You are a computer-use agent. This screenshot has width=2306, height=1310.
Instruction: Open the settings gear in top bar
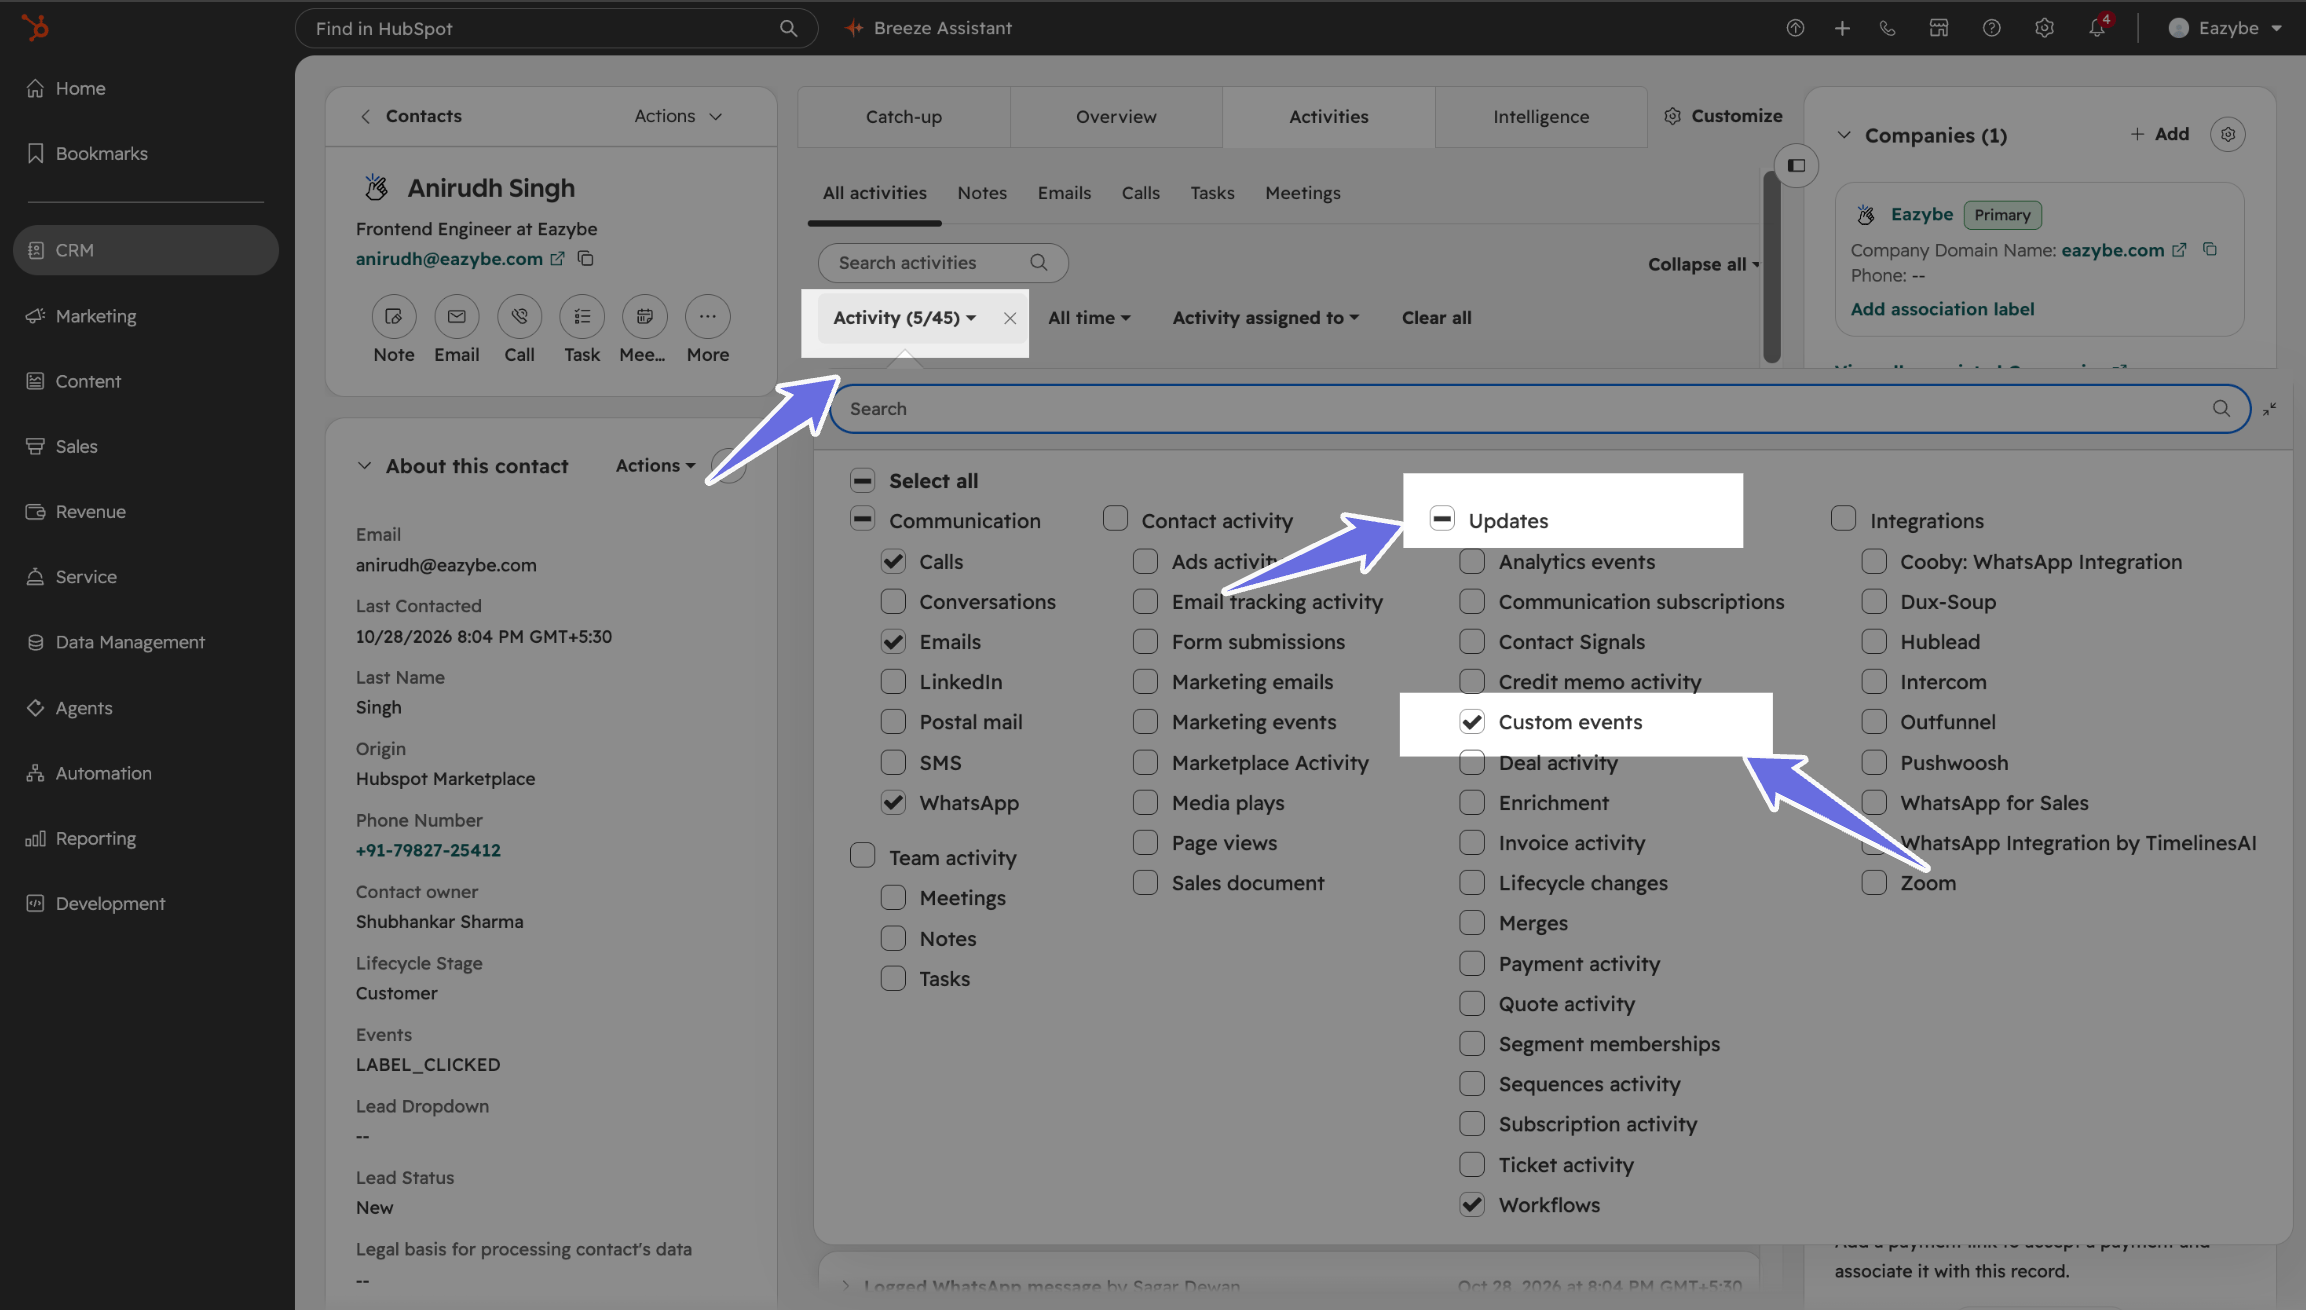[2044, 28]
